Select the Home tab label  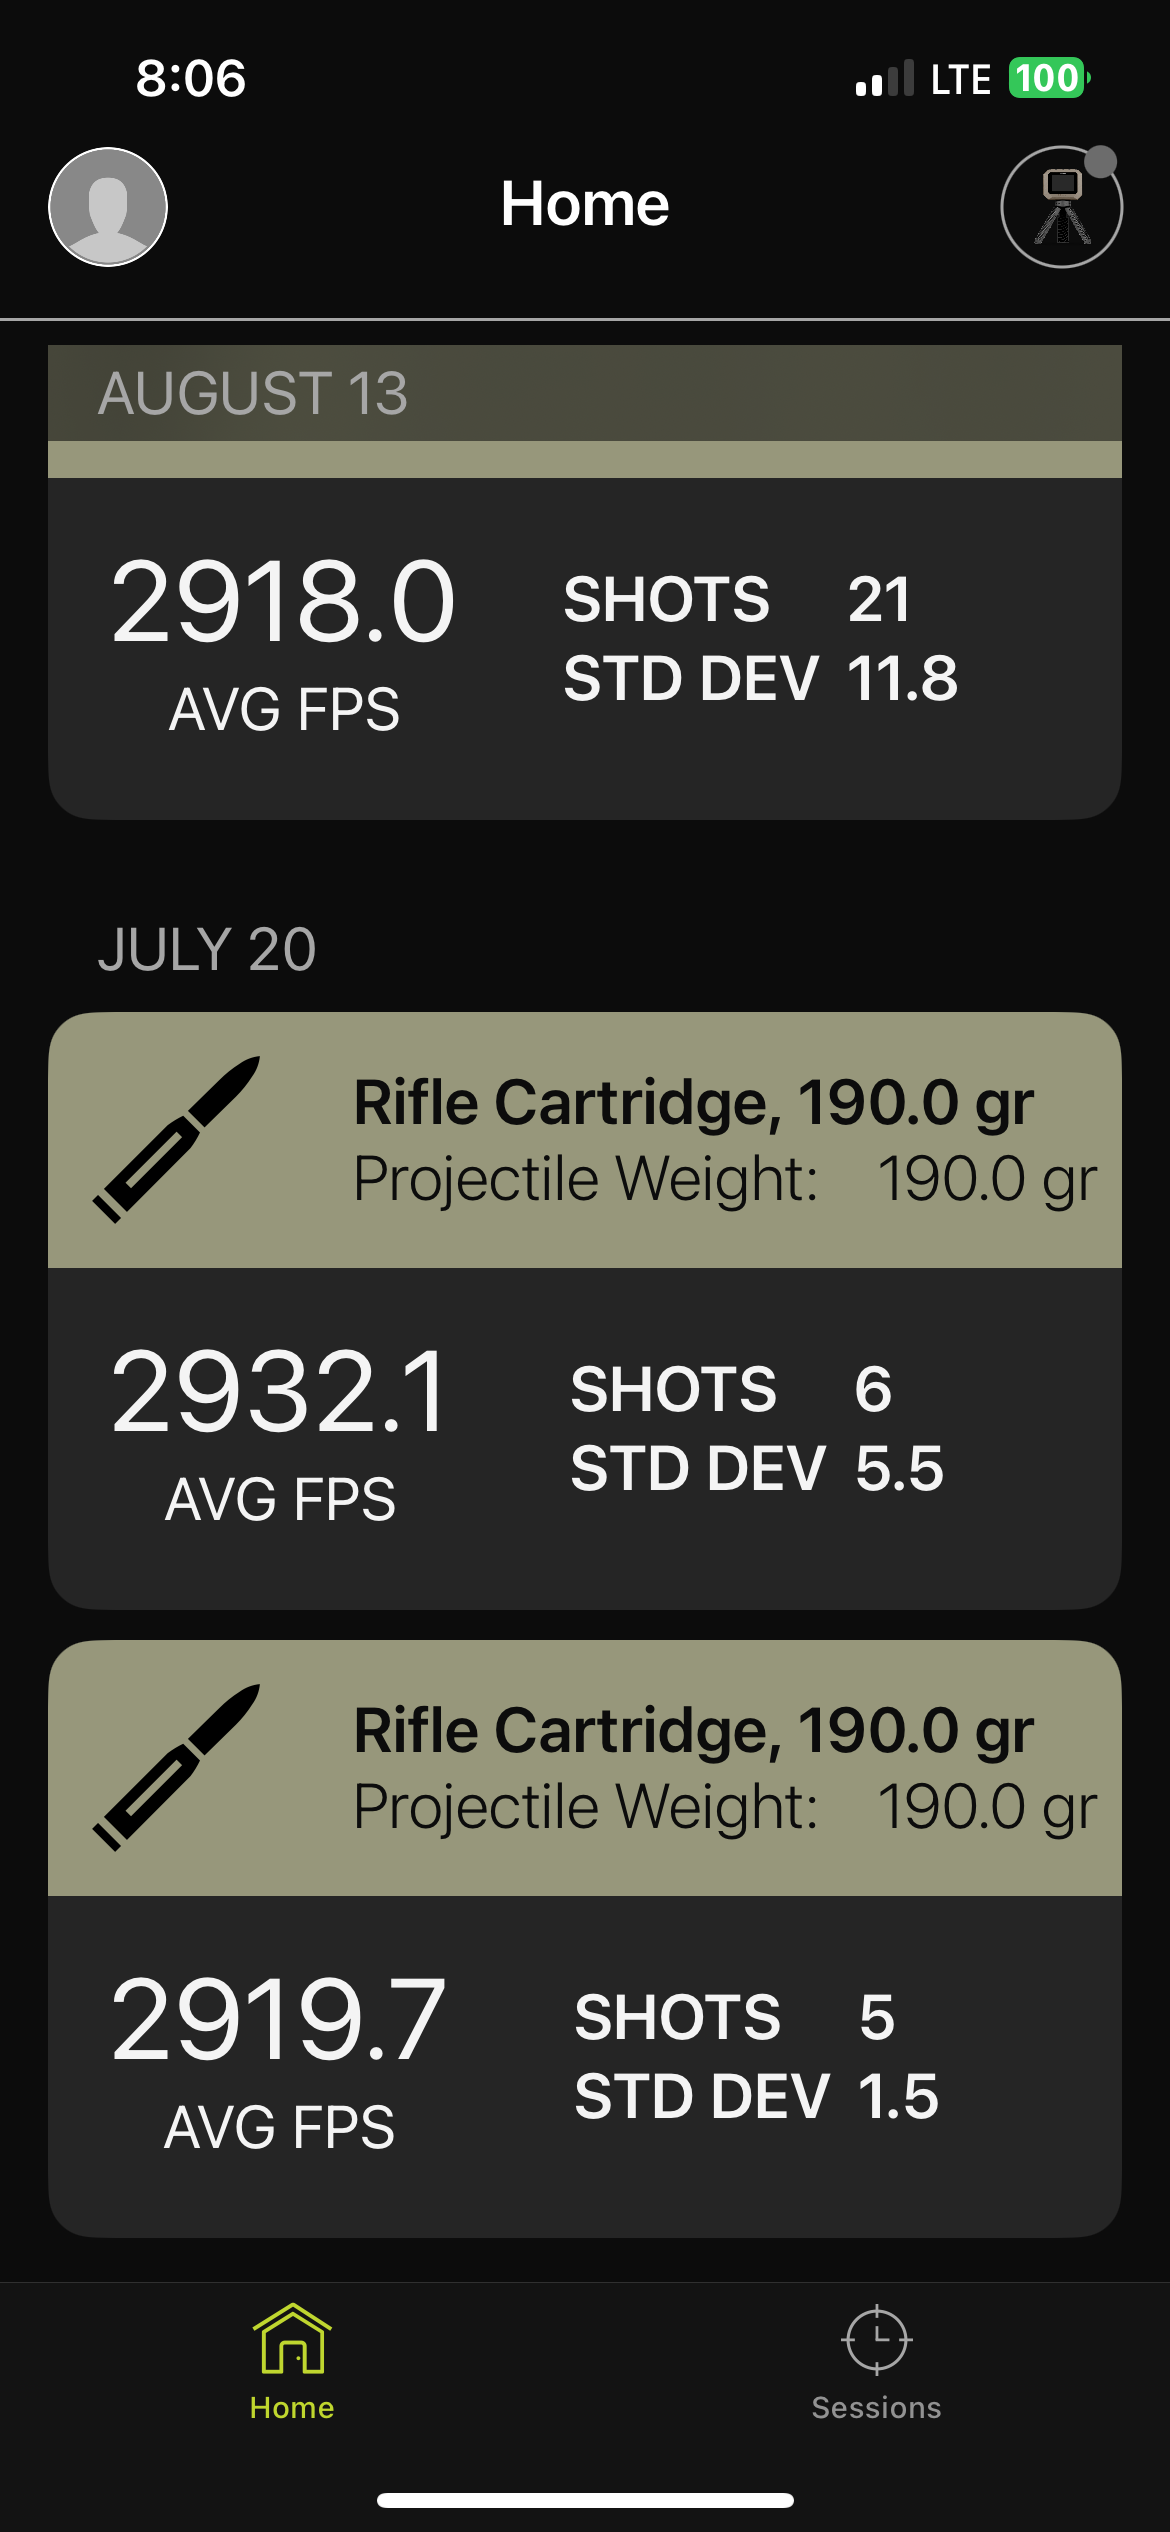click(x=292, y=2408)
